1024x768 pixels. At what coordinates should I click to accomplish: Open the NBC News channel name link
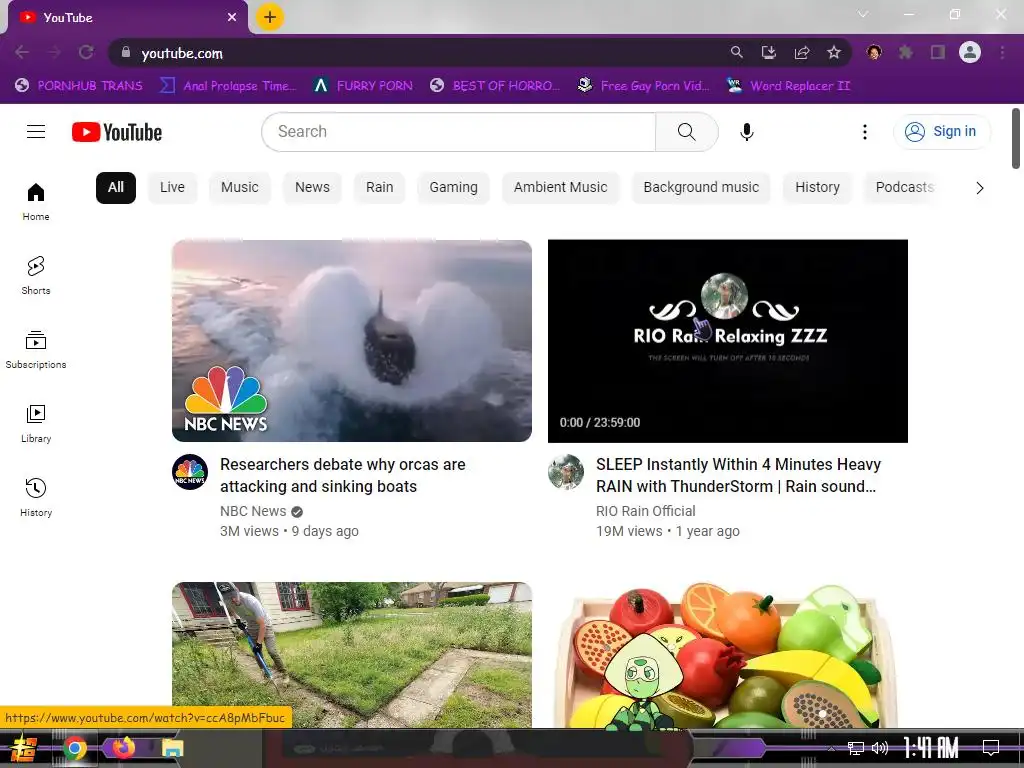(253, 511)
